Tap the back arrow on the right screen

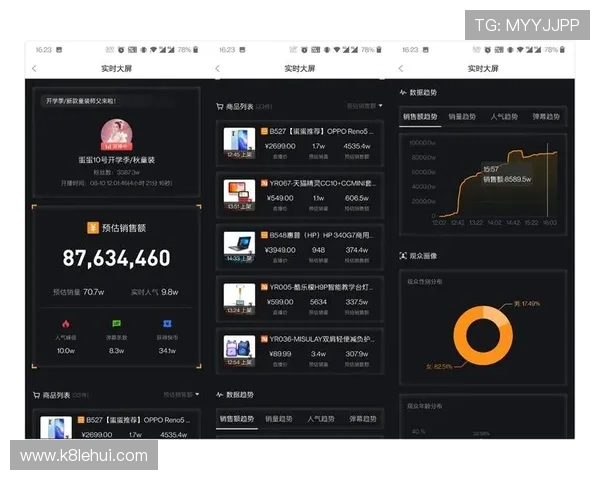tap(402, 68)
